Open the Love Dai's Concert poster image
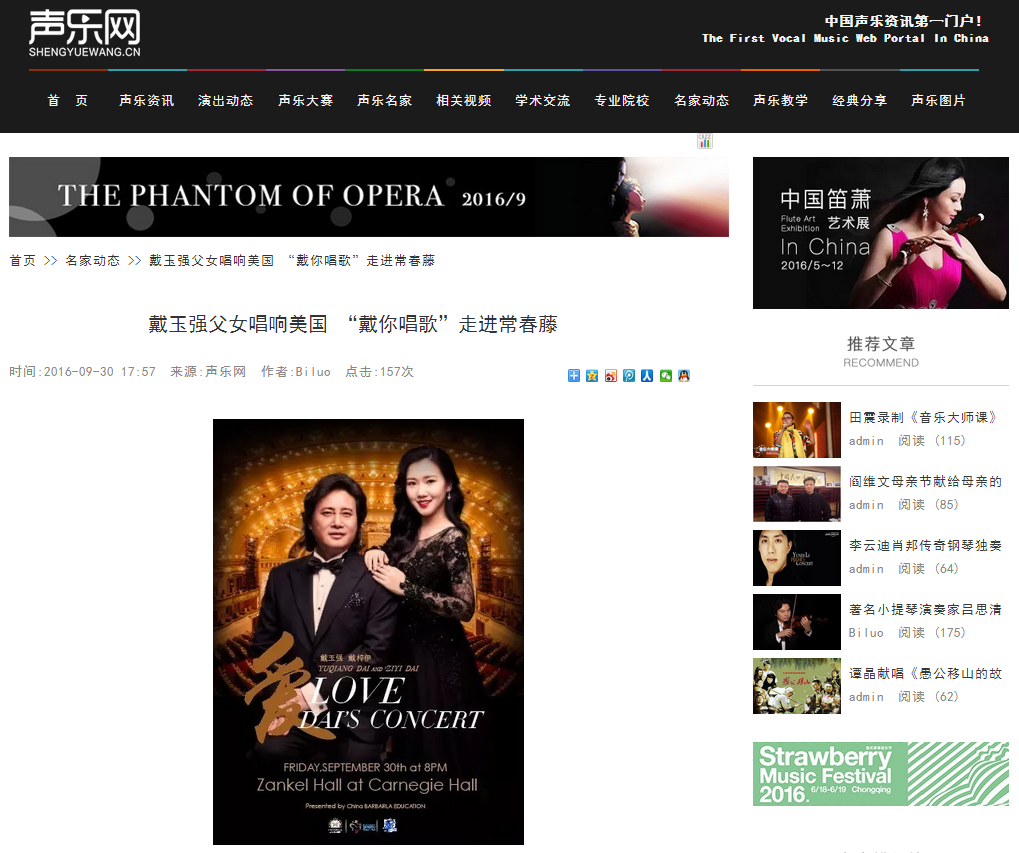 (368, 631)
